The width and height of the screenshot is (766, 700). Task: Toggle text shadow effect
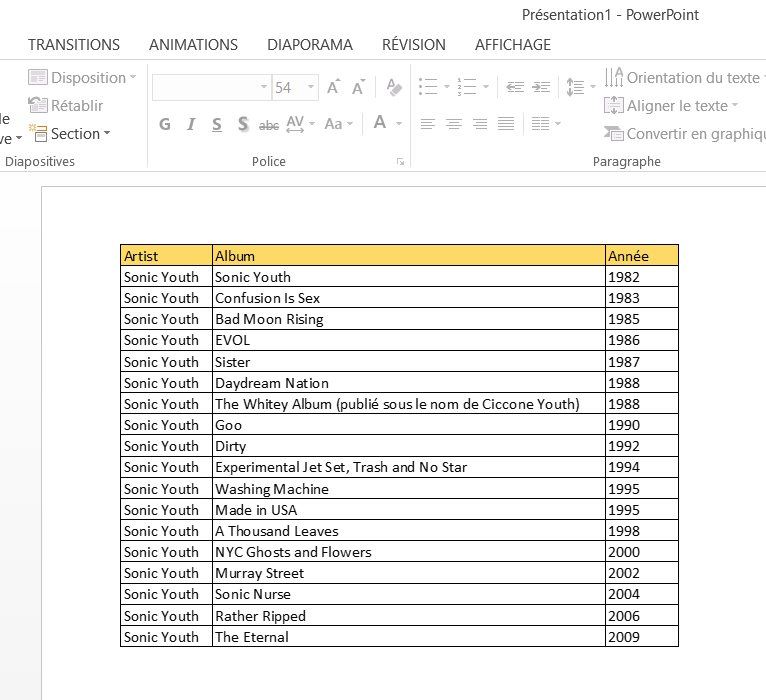pyautogui.click(x=243, y=124)
